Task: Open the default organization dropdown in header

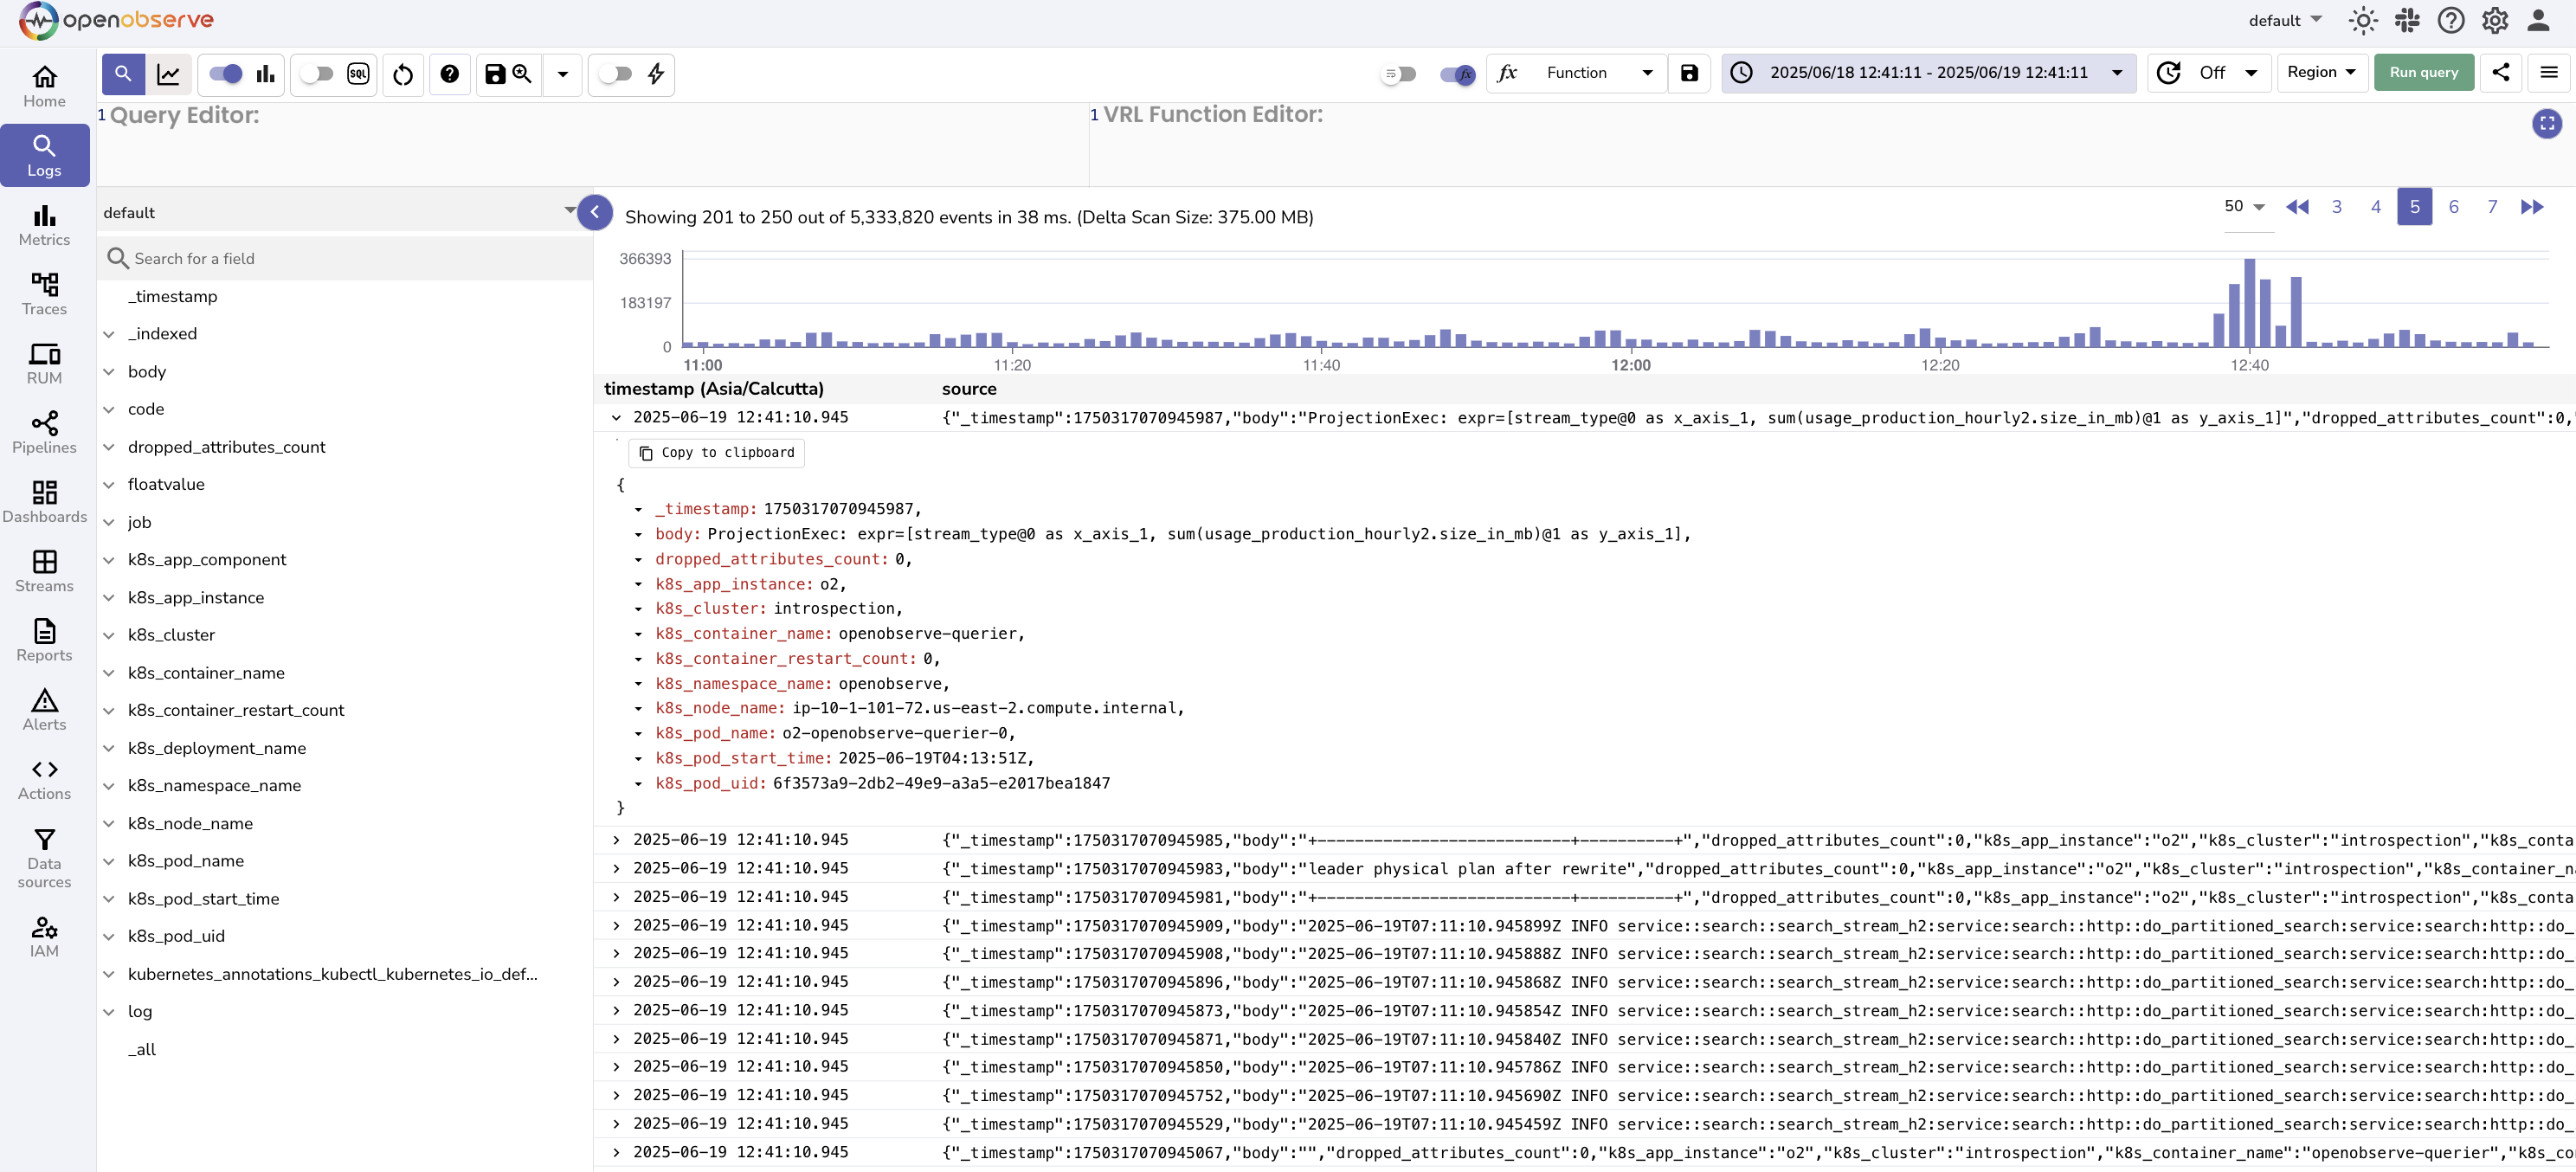Action: pos(2285,20)
